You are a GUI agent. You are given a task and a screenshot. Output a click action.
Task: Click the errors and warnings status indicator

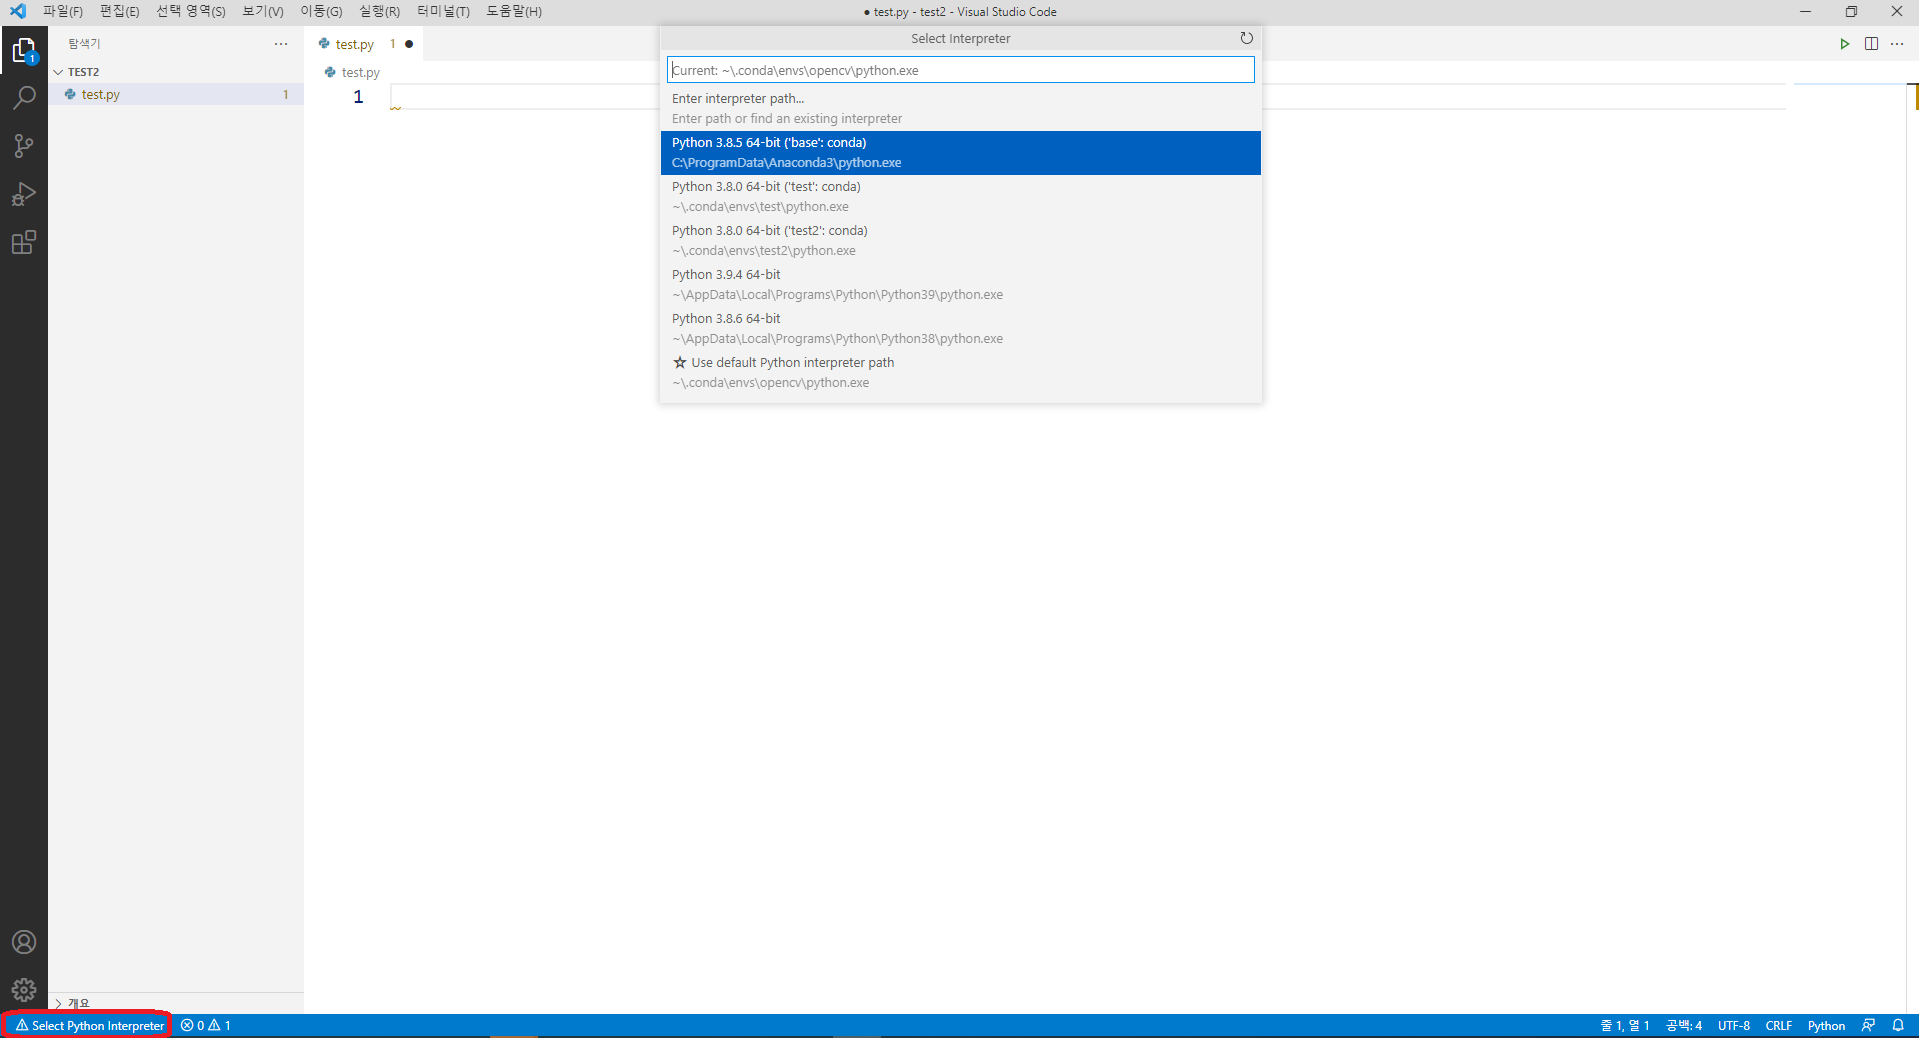pos(206,1025)
